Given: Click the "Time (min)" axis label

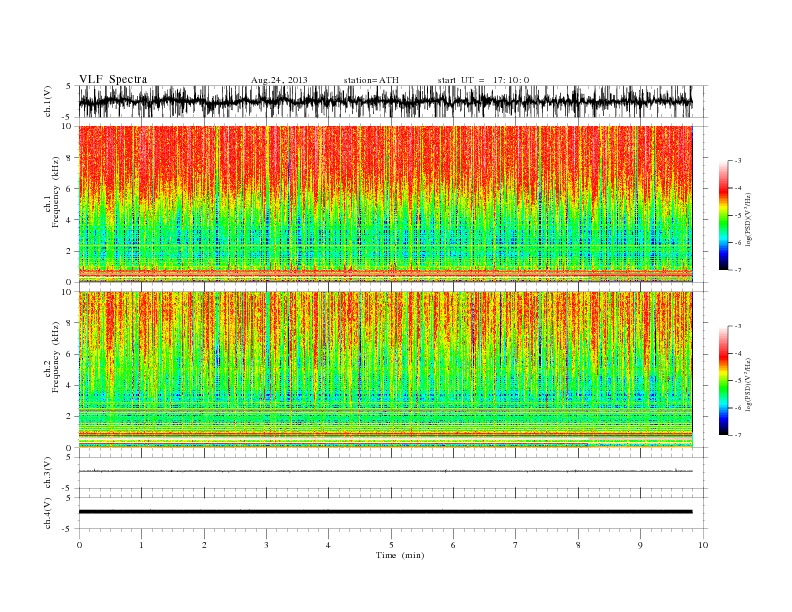Looking at the screenshot, I should click(400, 555).
